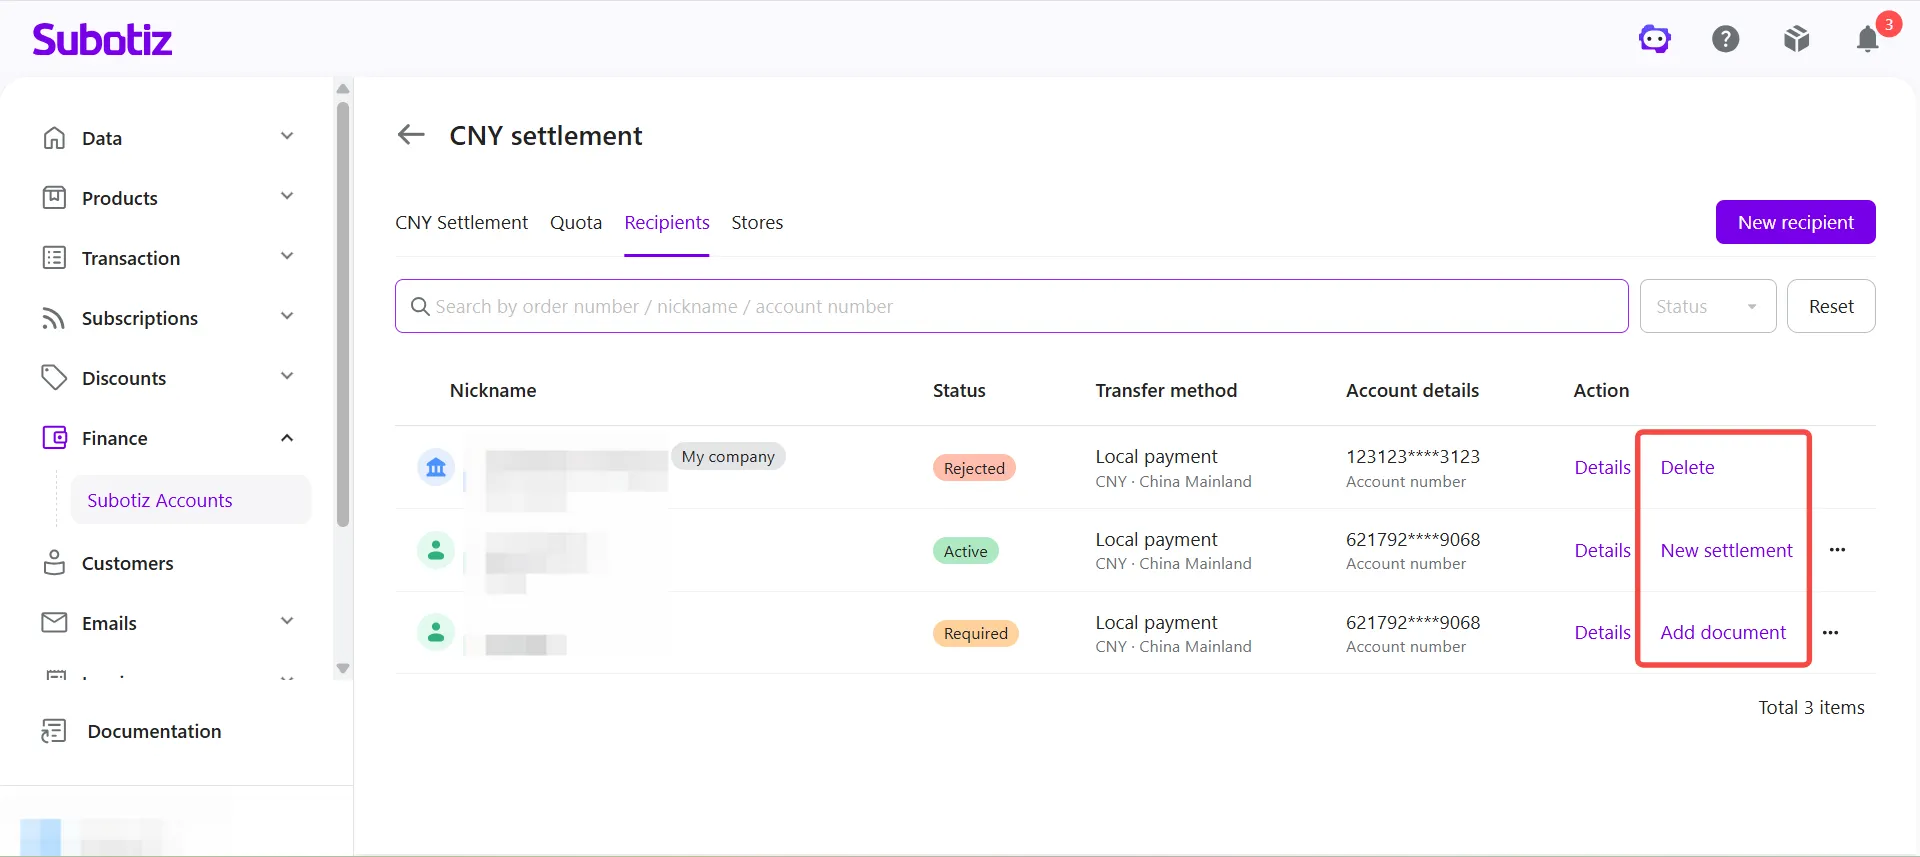Open more actions for the Required recipient row
1920x857 pixels.
click(x=1831, y=633)
